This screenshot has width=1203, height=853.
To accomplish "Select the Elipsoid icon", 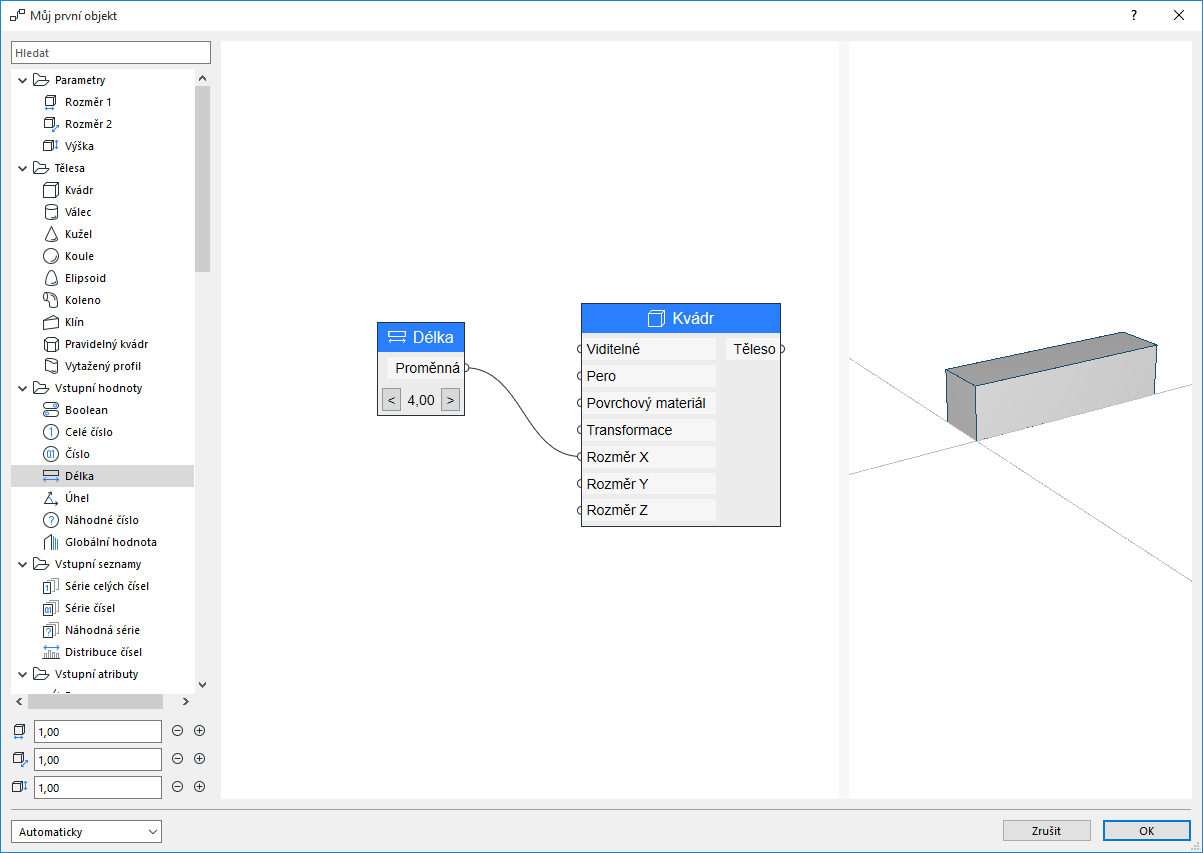I will tap(51, 278).
